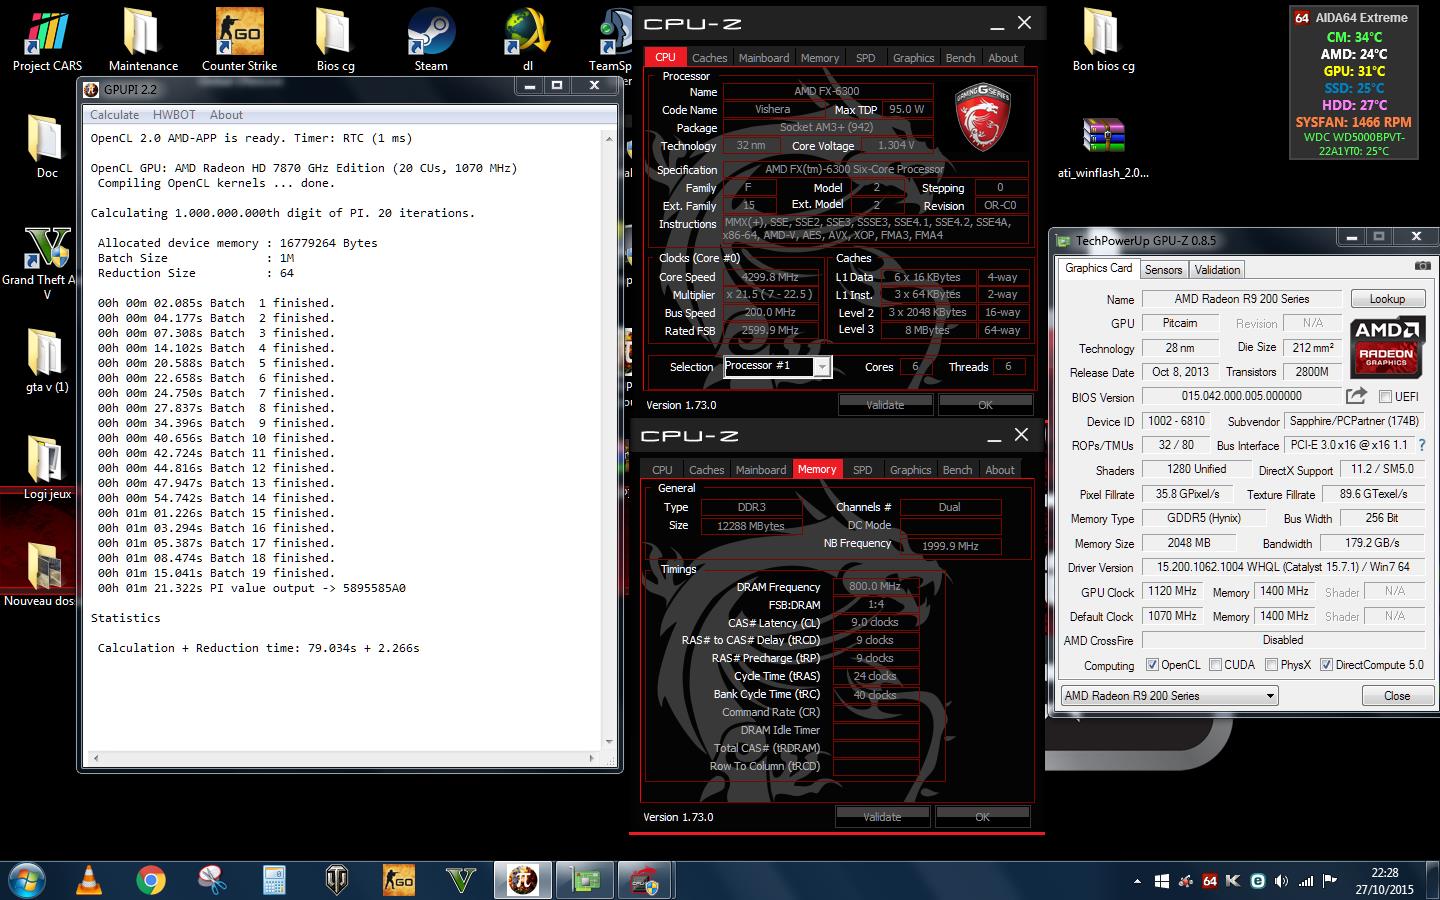The image size is (1440, 900).
Task: Switch to Mainboard tab in upper CPU-Z
Action: click(x=764, y=58)
